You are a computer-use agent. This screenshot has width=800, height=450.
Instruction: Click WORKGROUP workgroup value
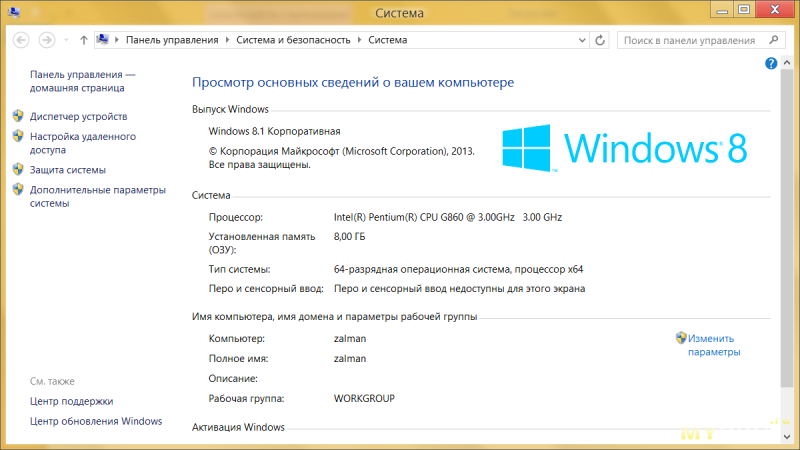pyautogui.click(x=364, y=398)
